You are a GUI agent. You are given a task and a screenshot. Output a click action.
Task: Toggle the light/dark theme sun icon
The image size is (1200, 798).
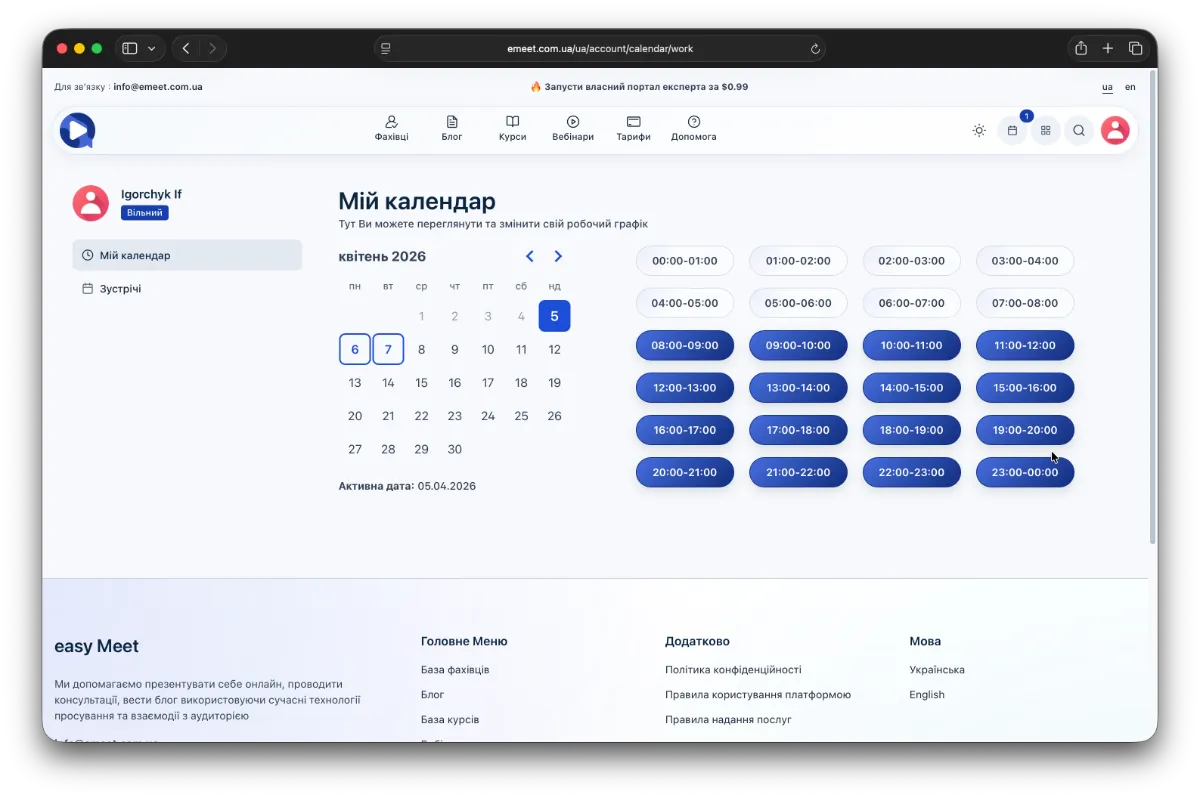[979, 130]
